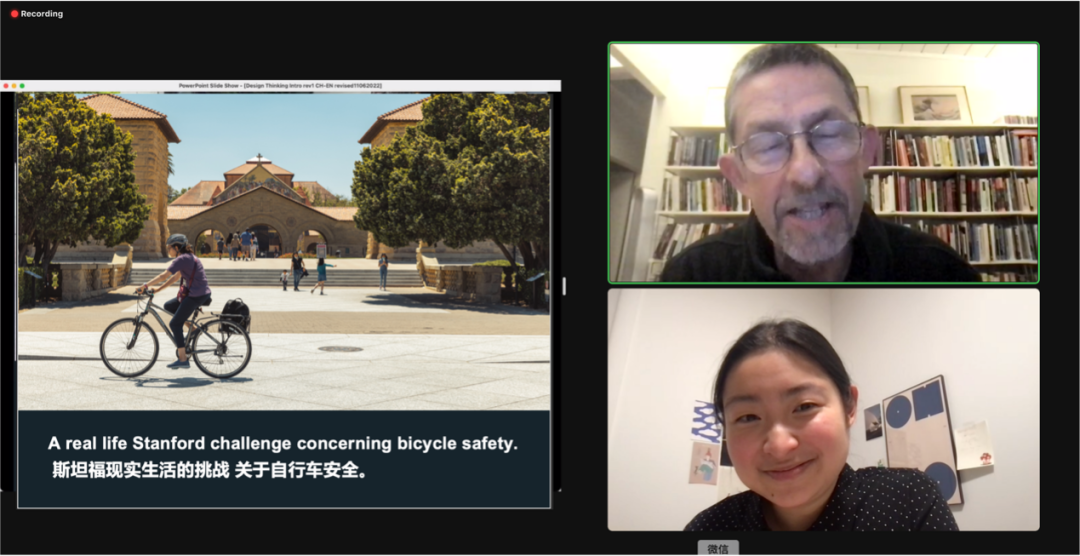Maximize the PowerPoint slide show window

[22, 86]
